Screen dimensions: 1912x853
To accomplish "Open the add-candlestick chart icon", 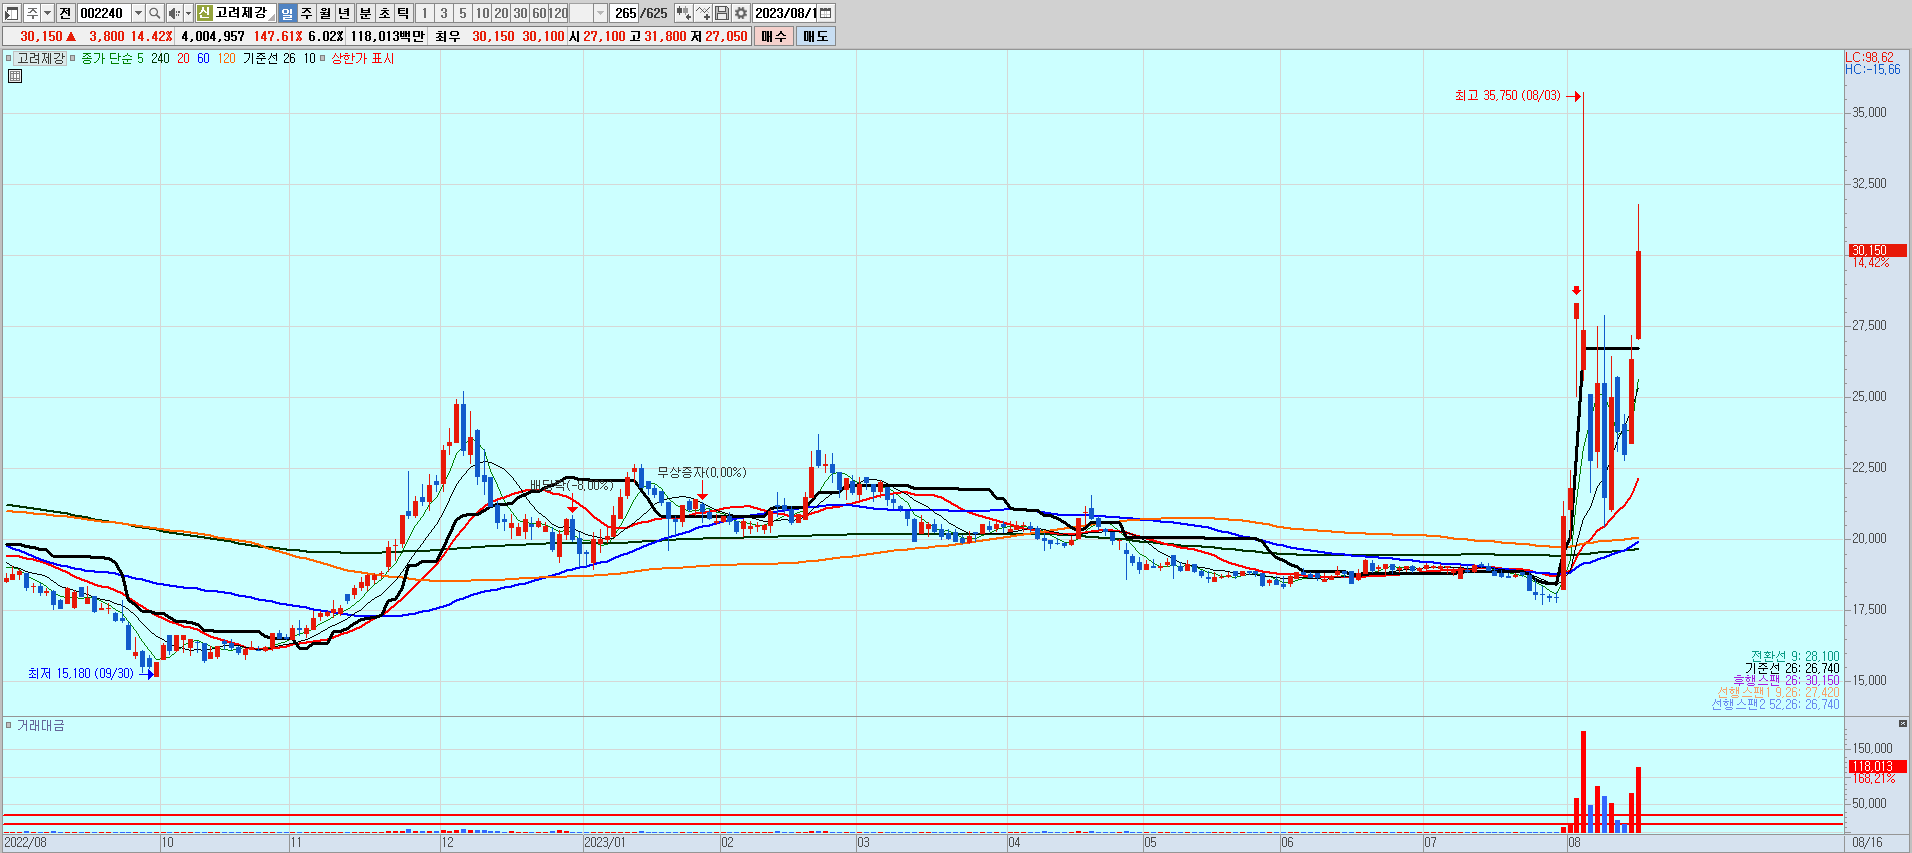I will click(683, 13).
